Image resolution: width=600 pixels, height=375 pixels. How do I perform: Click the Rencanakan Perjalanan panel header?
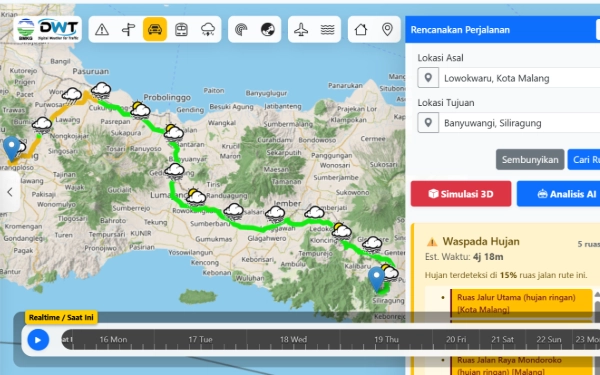502,29
